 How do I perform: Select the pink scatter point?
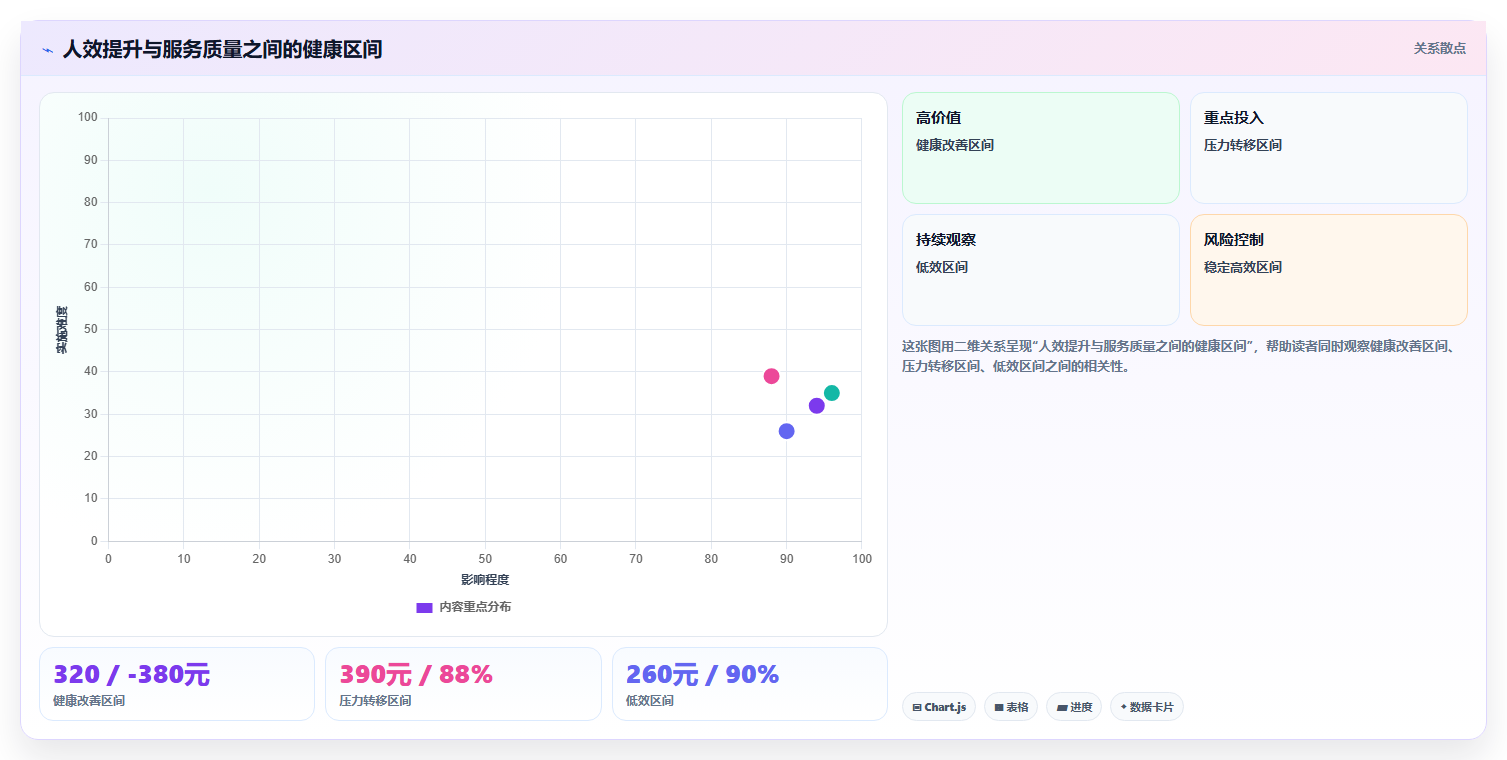click(771, 376)
